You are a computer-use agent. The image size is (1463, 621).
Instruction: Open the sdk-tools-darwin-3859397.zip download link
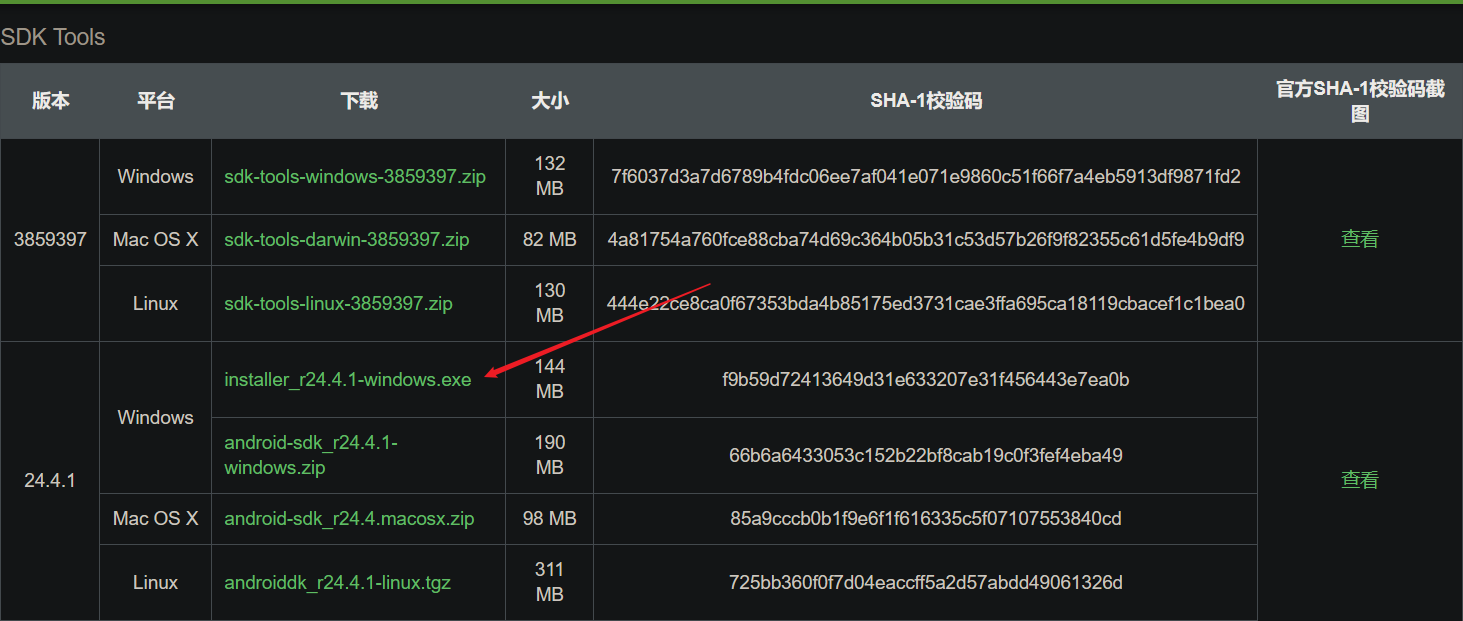coord(347,240)
